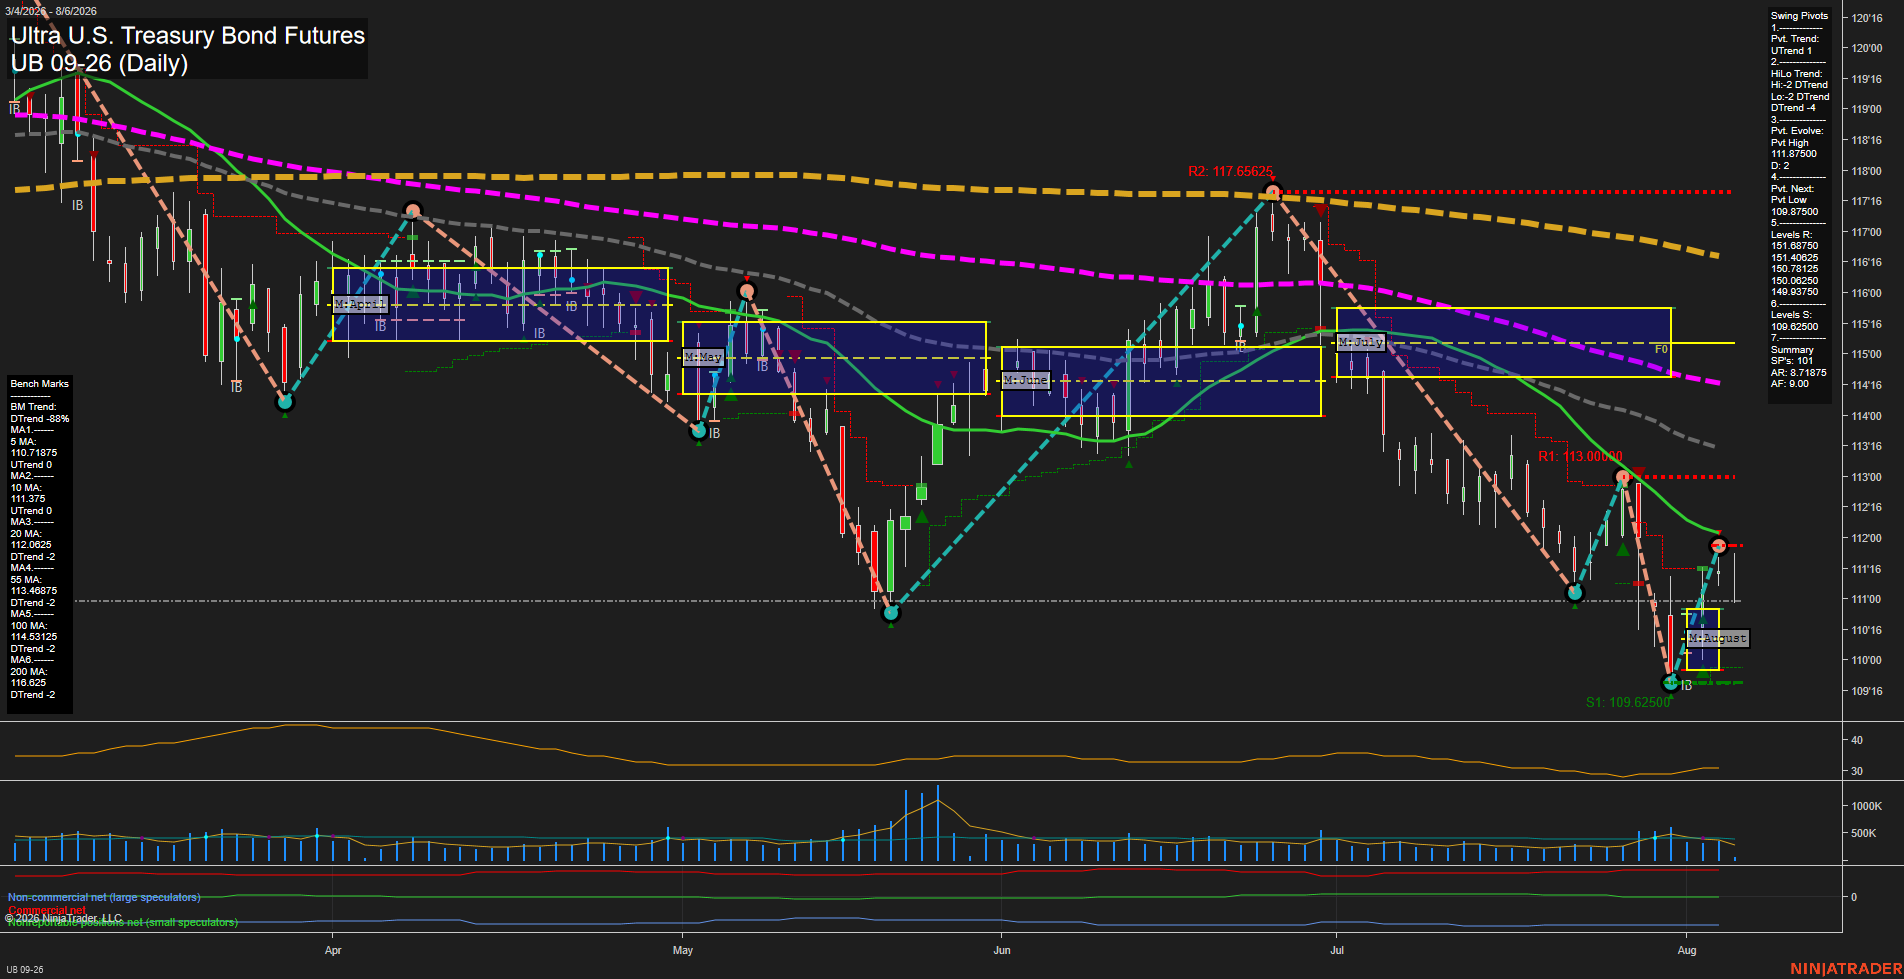1904x979 pixels.
Task: Click the "S1: 109.62500" support label
Action: tap(1628, 702)
